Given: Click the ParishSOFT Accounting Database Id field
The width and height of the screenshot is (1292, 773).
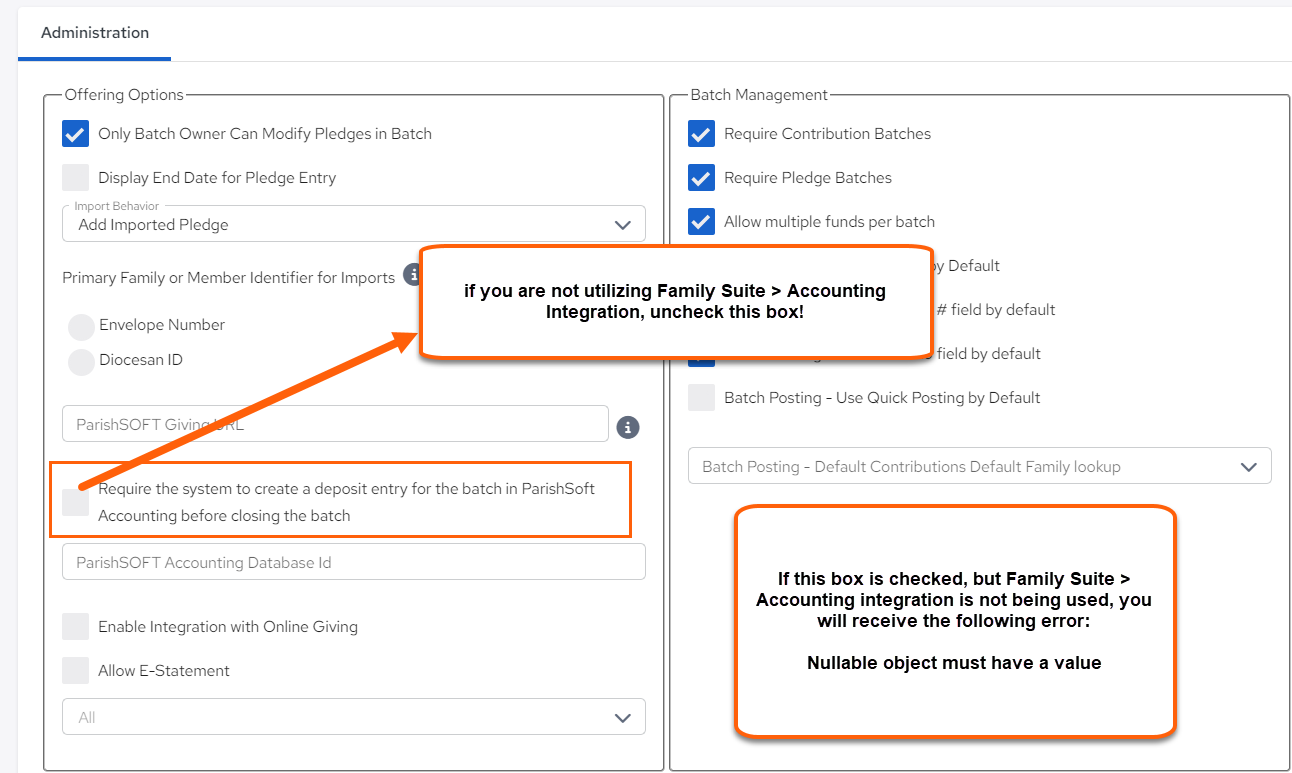Looking at the screenshot, I should click(354, 562).
